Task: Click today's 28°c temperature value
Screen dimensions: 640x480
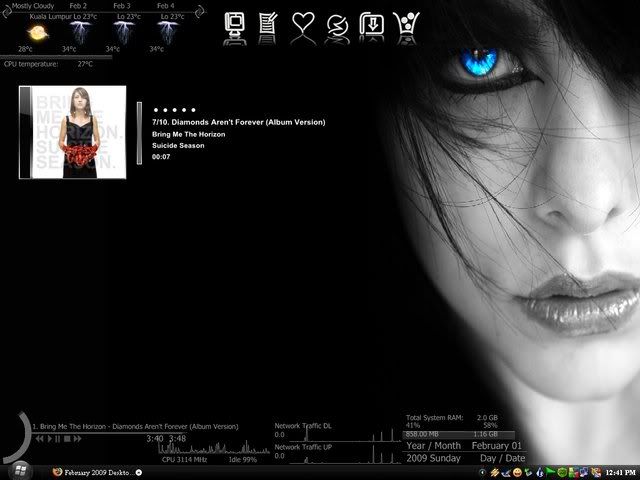Action: click(x=25, y=49)
